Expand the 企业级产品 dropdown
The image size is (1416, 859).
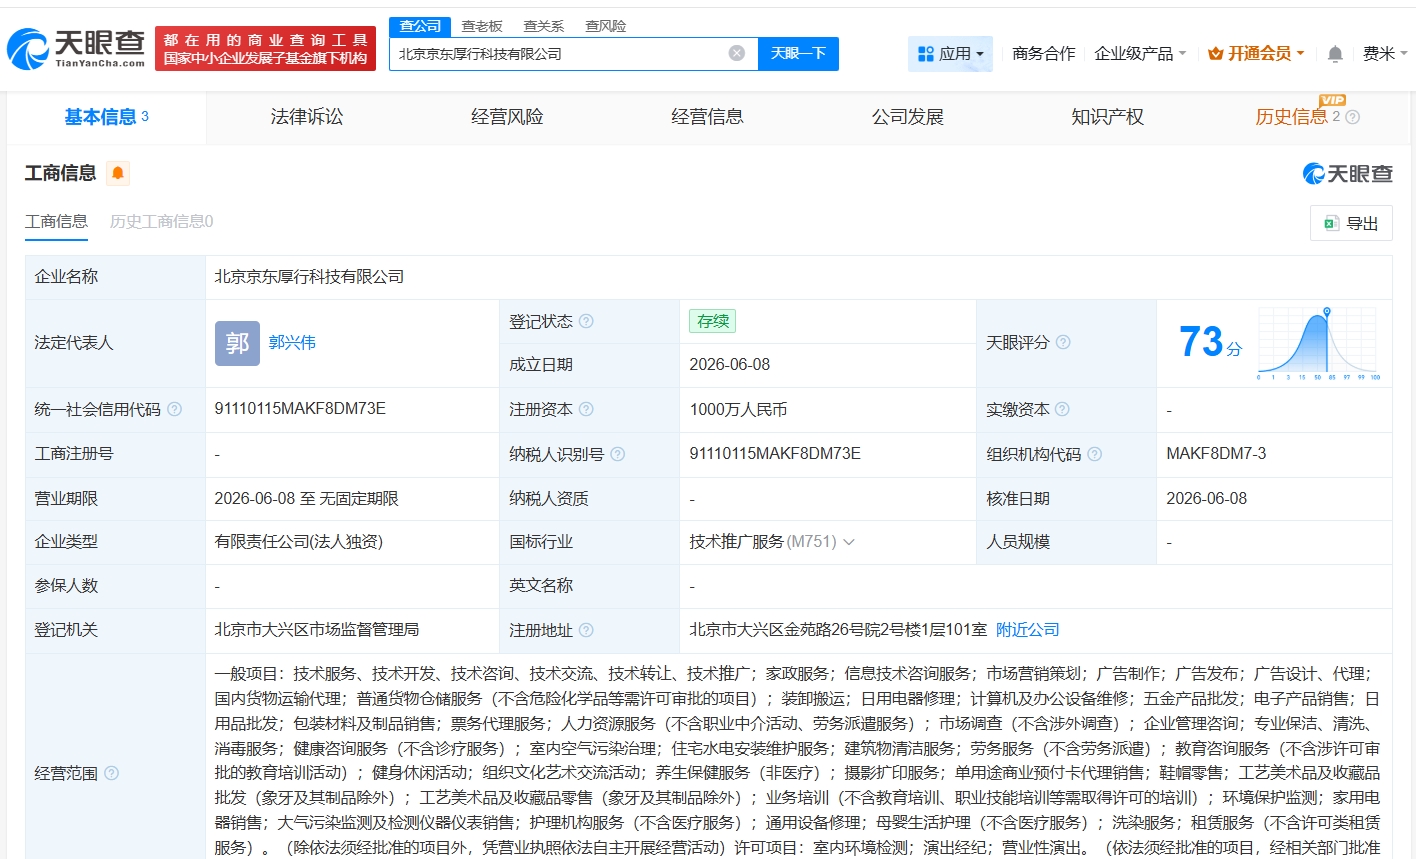point(1140,54)
